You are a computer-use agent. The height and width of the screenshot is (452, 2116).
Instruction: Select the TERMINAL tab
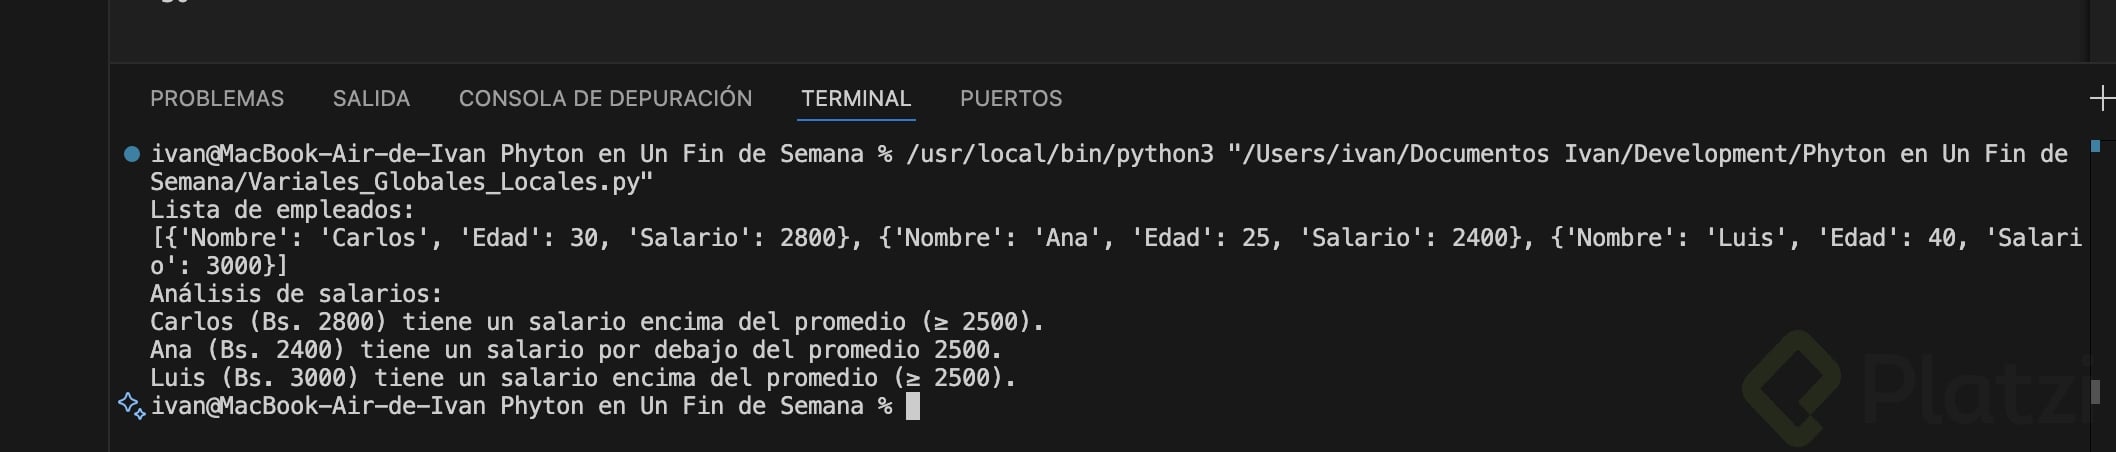(856, 99)
